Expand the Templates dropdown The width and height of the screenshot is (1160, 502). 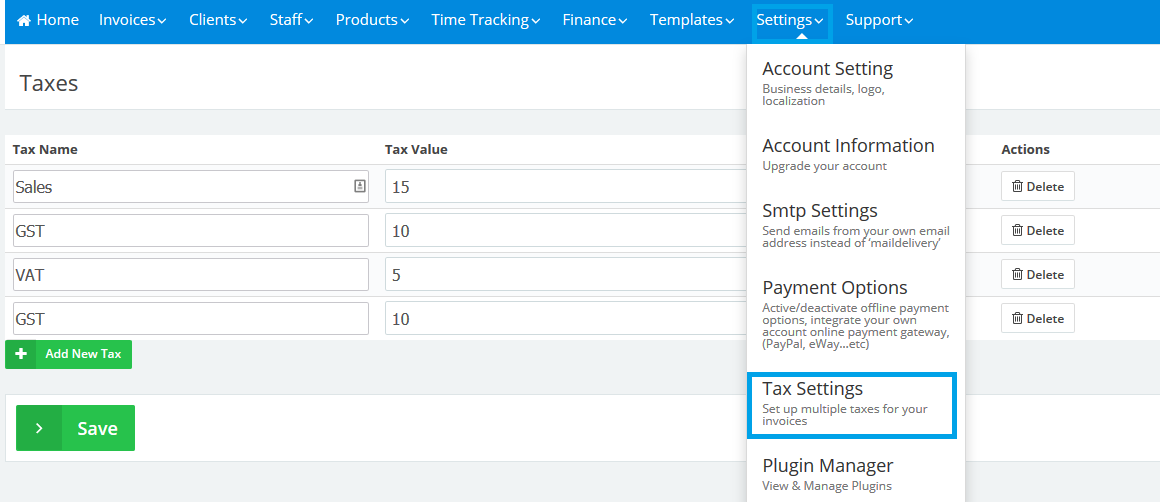point(691,20)
